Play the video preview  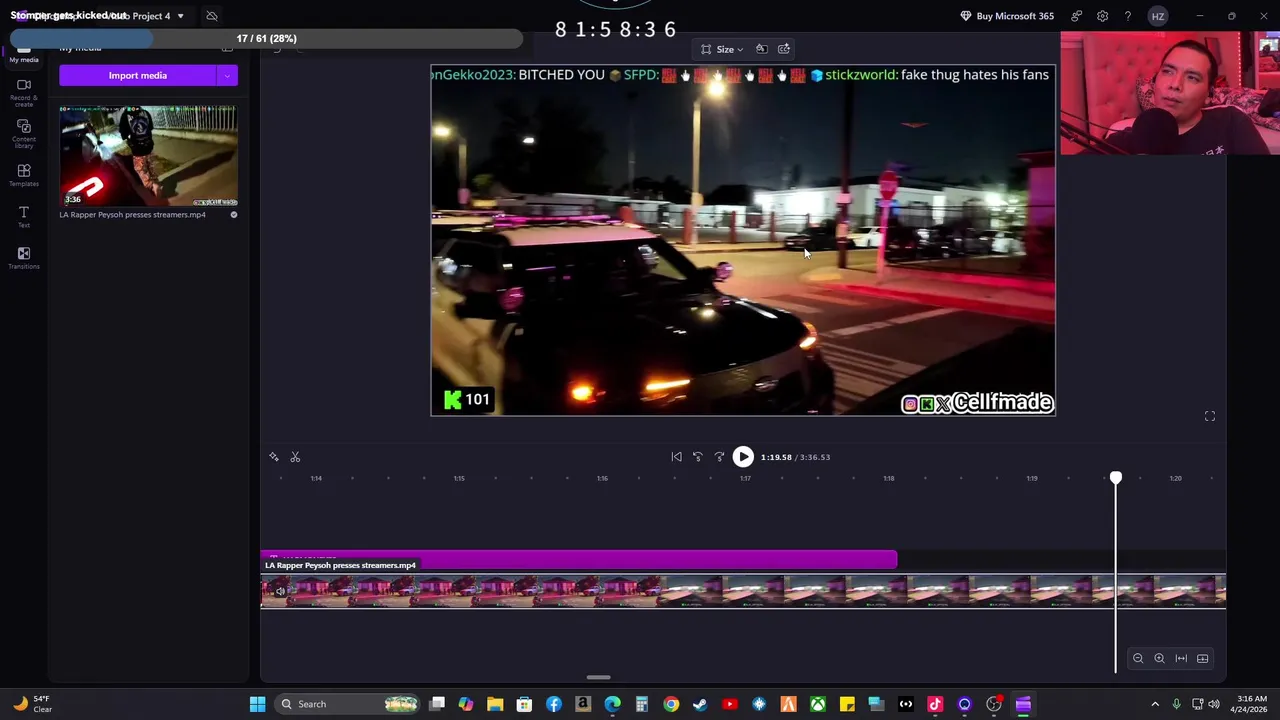pyautogui.click(x=743, y=457)
